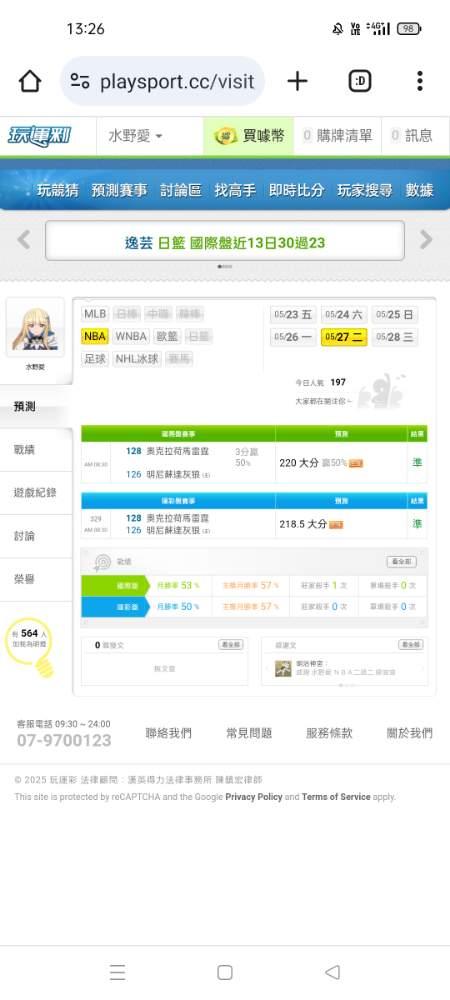450x1000 pixels.
Task: Click the playsport site logo
Action: (40, 136)
